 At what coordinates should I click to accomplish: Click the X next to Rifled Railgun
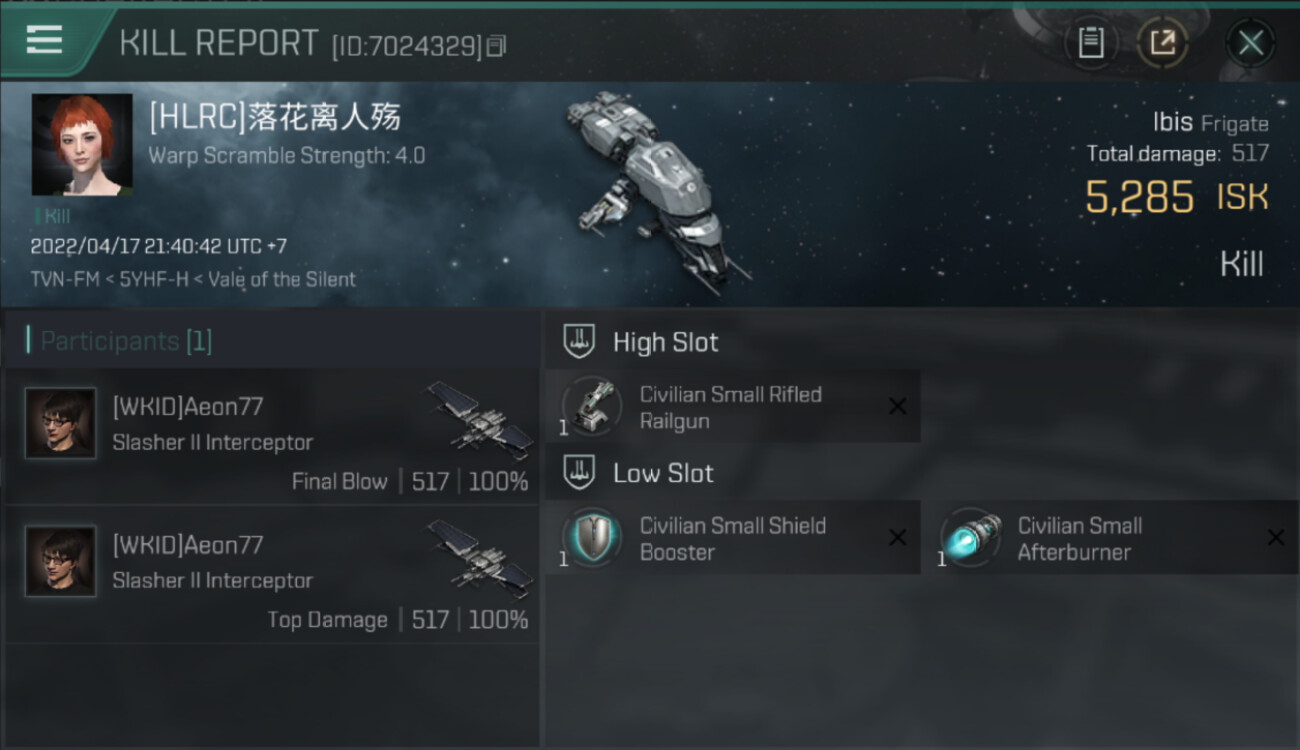897,406
